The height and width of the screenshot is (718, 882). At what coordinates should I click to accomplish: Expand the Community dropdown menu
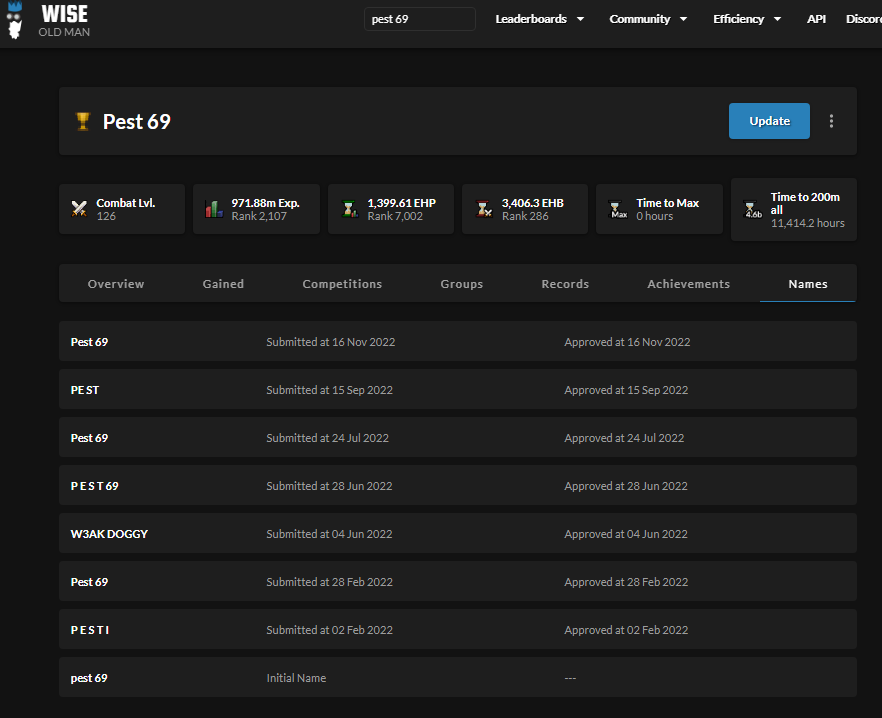(x=648, y=19)
